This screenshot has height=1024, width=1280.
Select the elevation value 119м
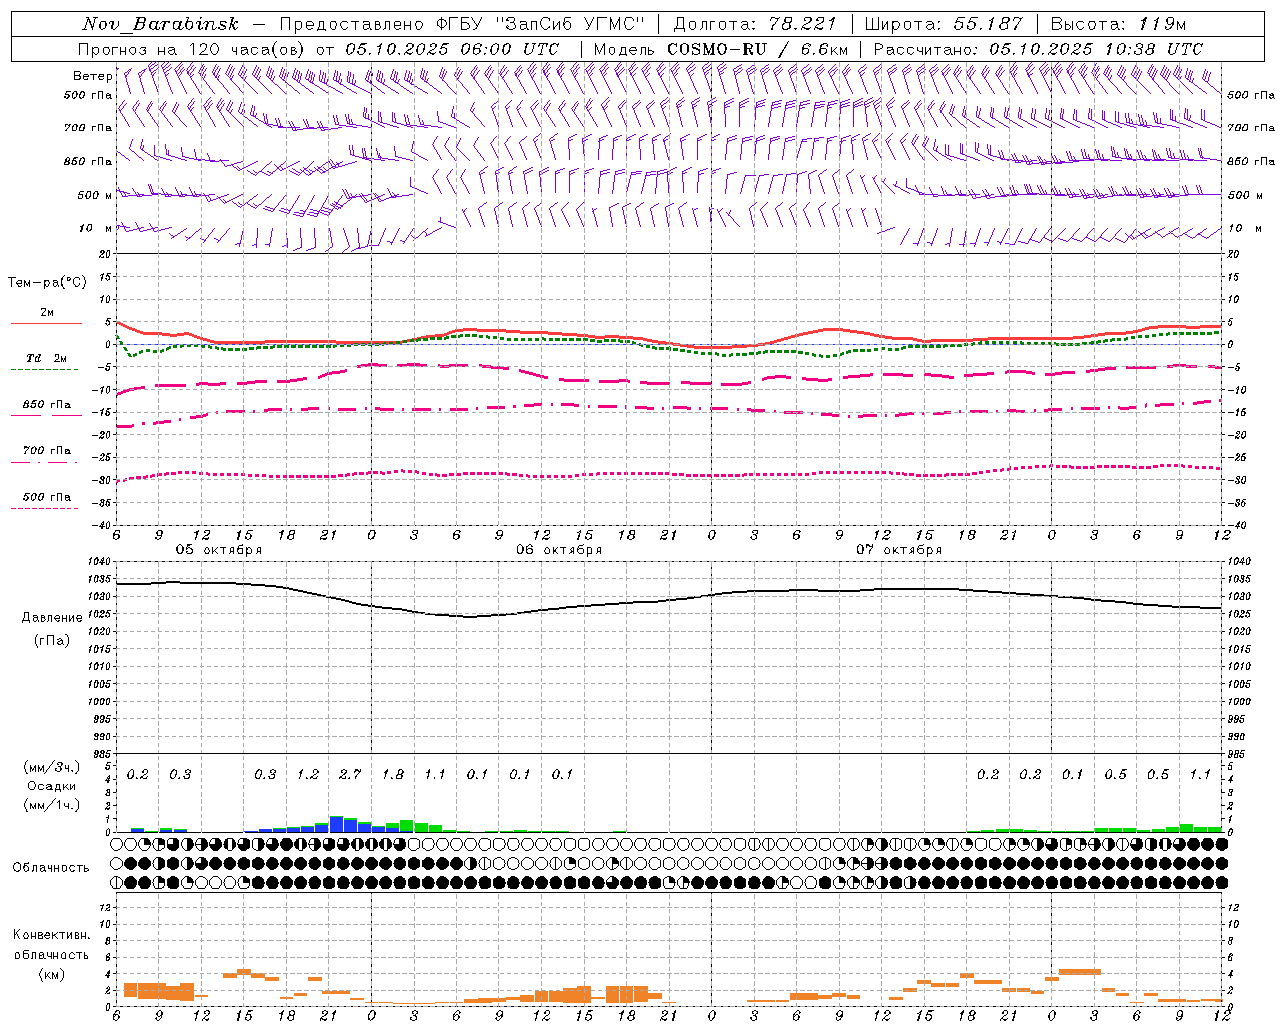click(x=1162, y=24)
